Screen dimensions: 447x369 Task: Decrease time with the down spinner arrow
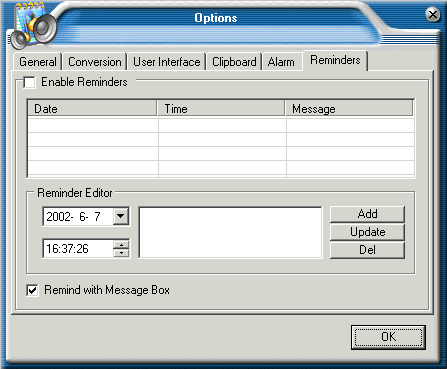(121, 253)
